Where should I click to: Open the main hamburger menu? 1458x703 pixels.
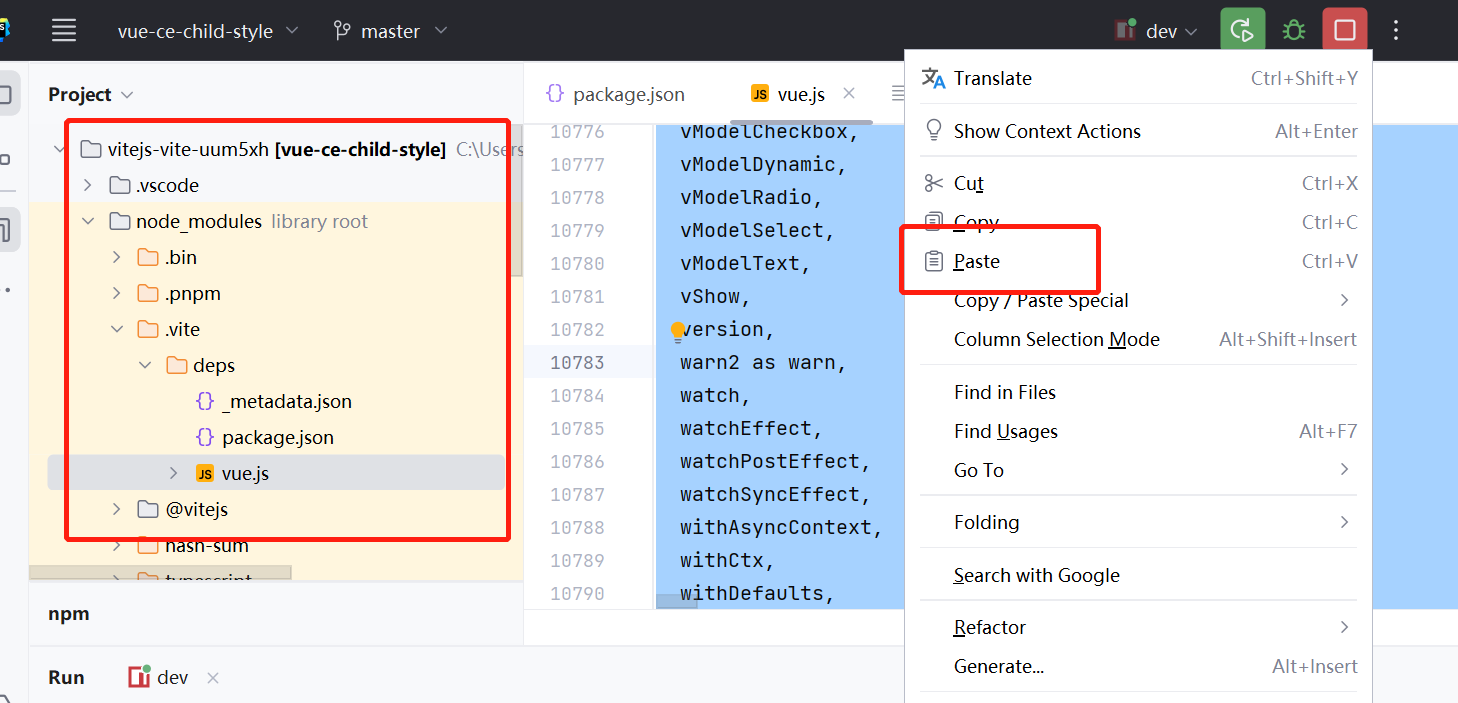point(63,29)
